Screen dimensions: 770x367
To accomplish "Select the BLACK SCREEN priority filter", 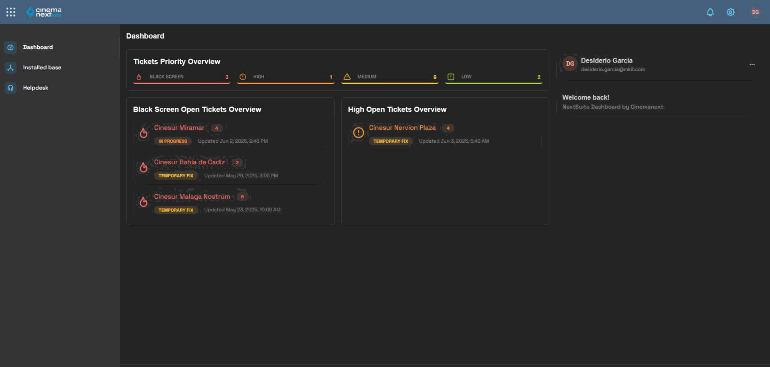I will [182, 78].
